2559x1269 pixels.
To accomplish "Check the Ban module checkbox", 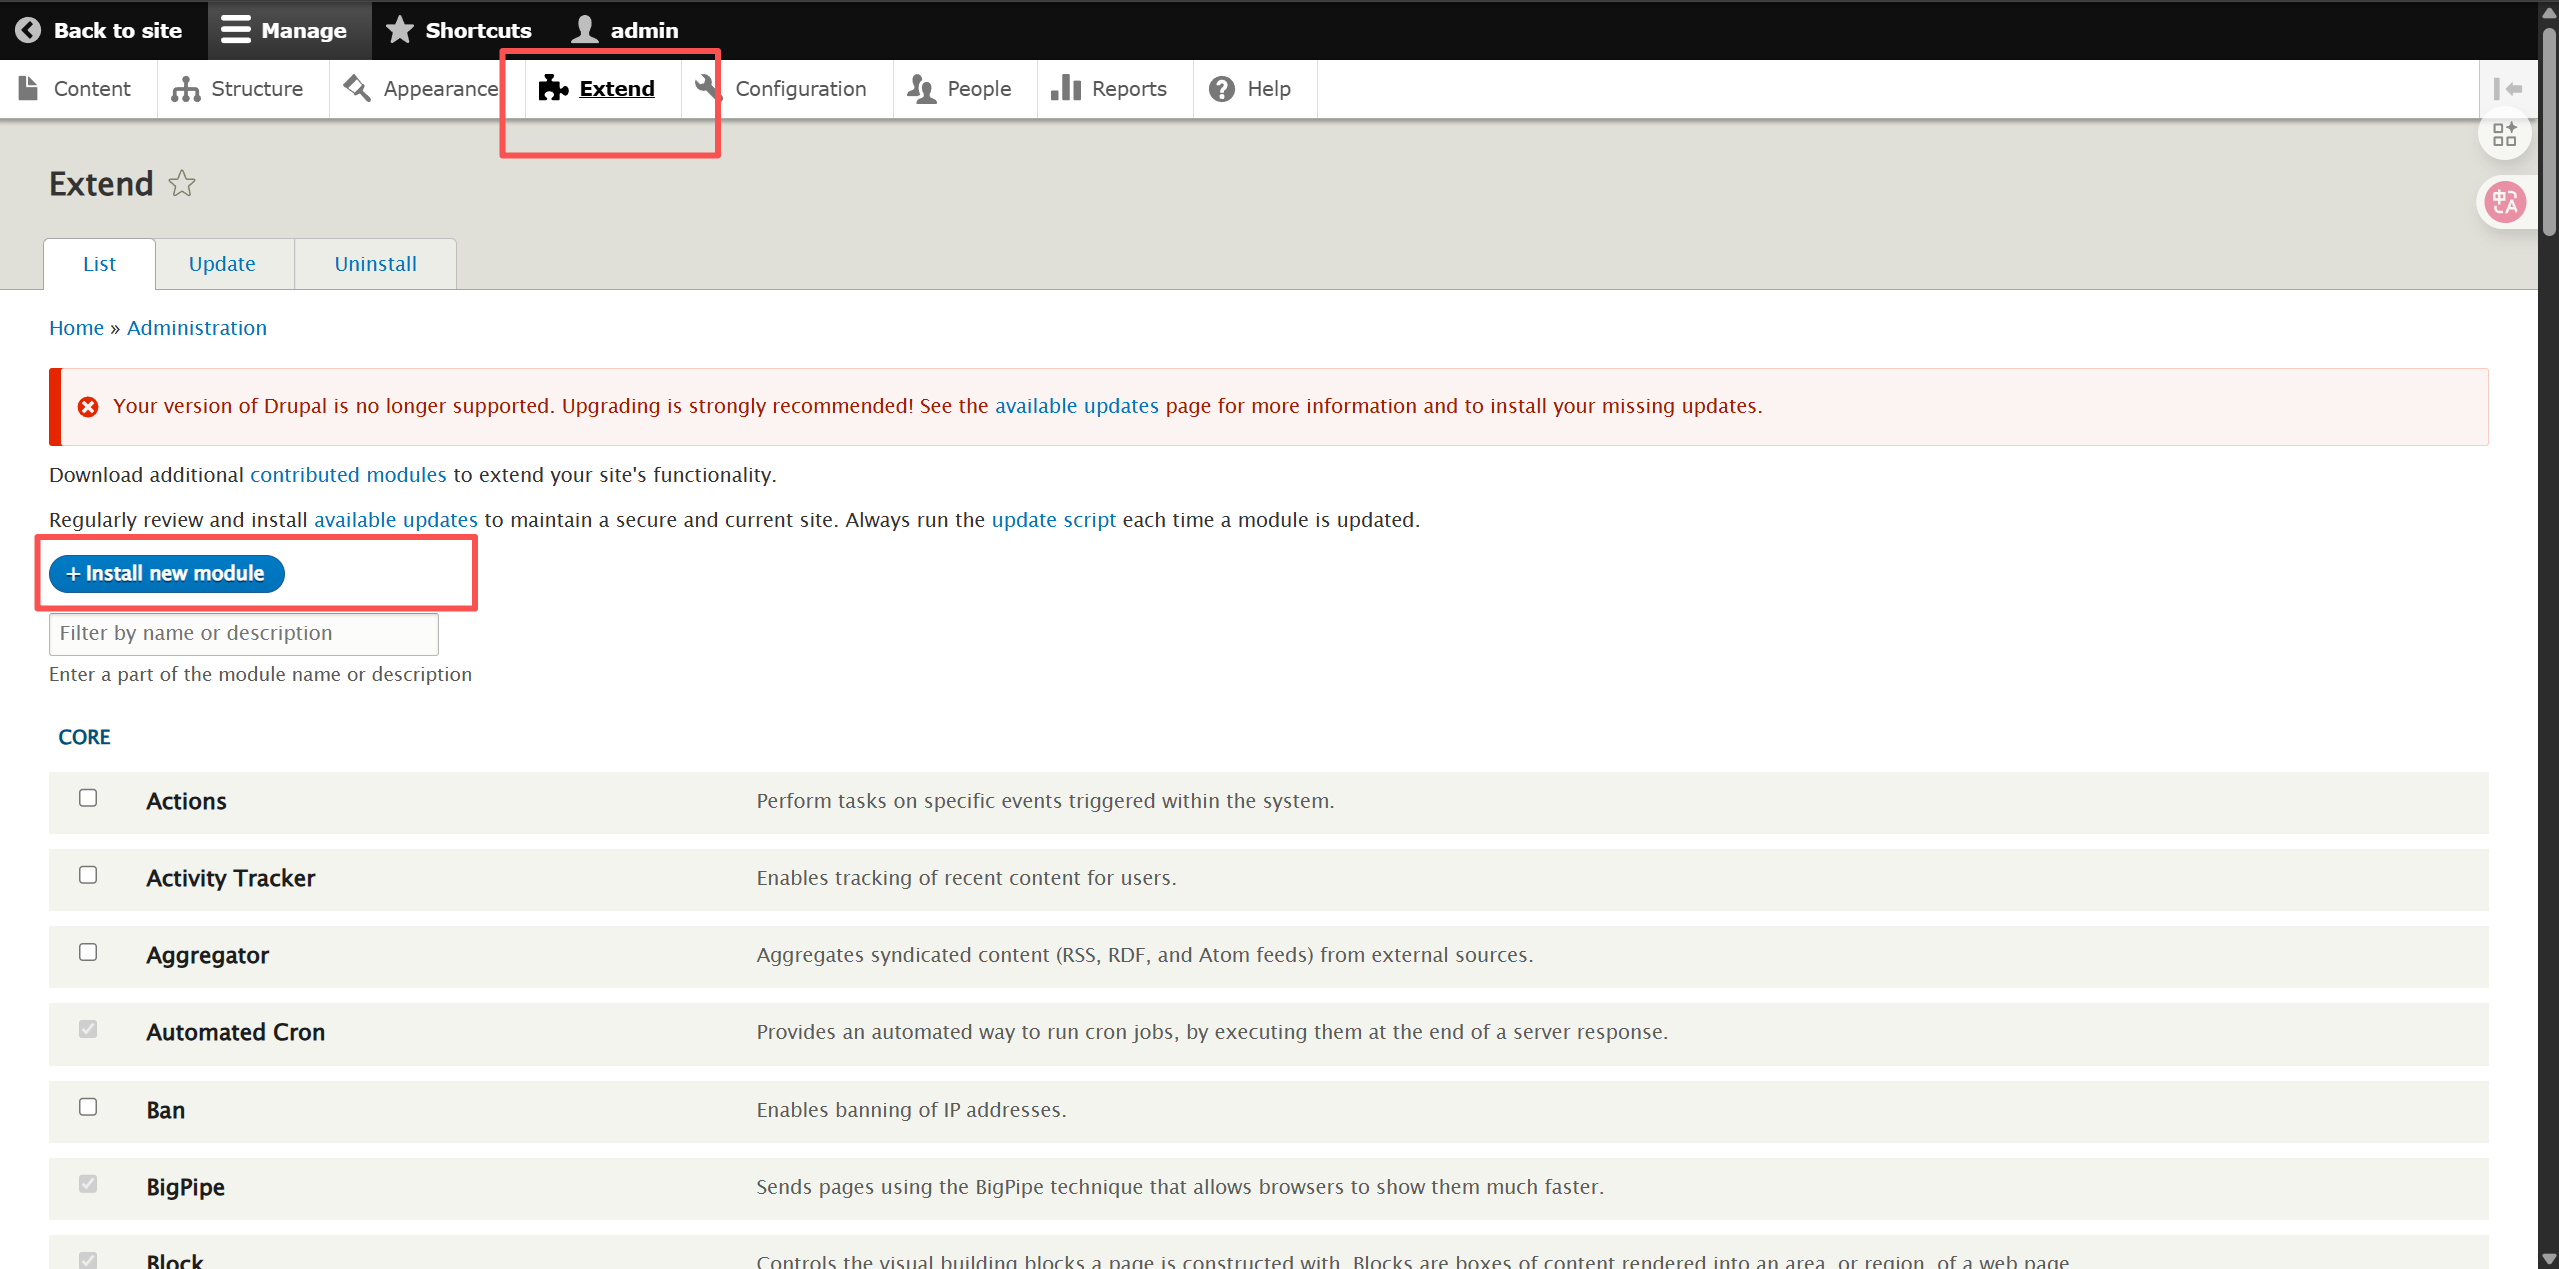I will click(x=88, y=1107).
